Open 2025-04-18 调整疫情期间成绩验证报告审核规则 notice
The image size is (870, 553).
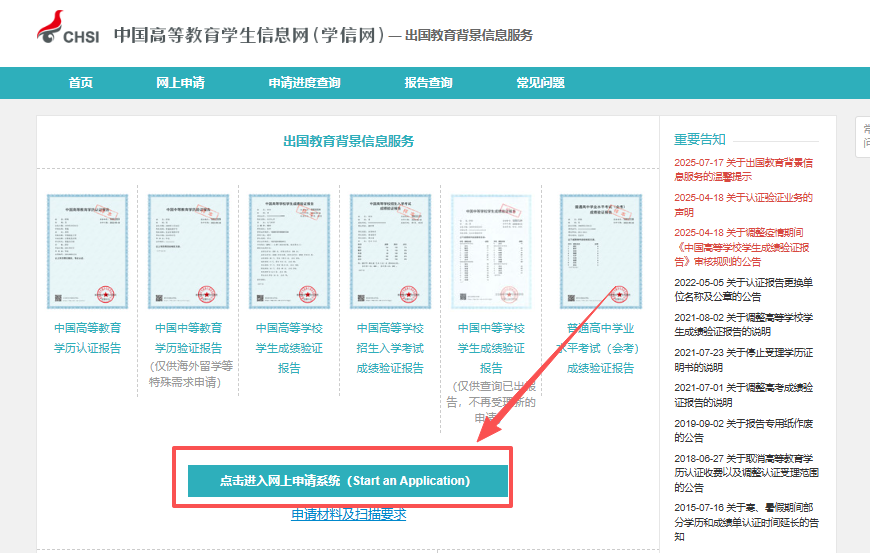tap(742, 247)
